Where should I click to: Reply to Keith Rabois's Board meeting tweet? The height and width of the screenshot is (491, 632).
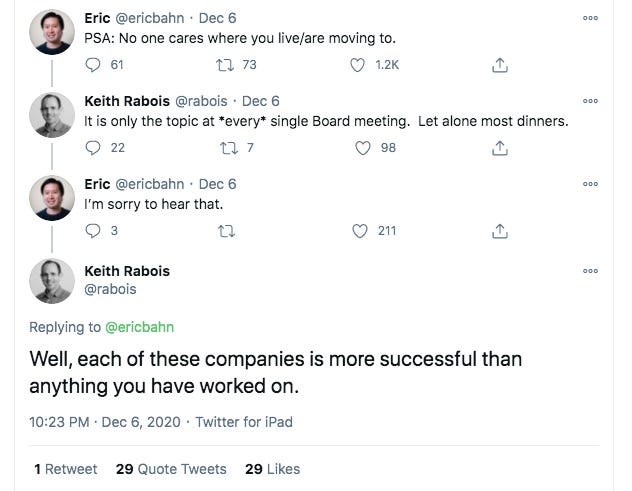coord(95,148)
